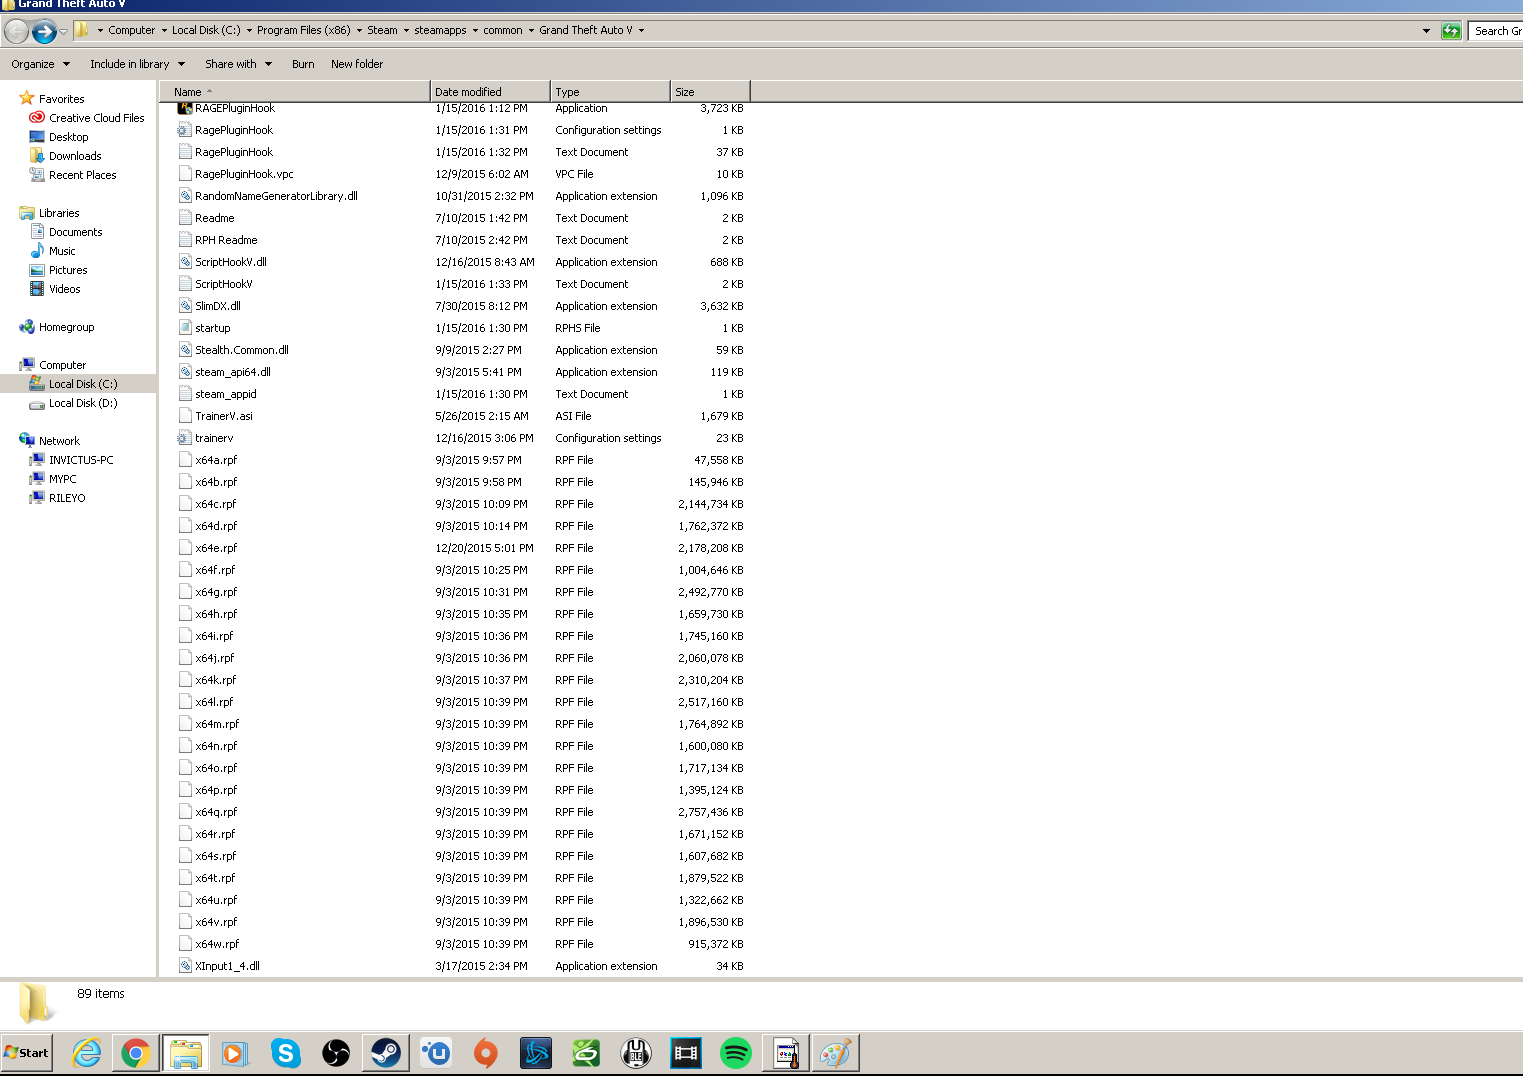Screen dimensions: 1523x1076
Task: Open the Pictures library
Action: (x=68, y=270)
